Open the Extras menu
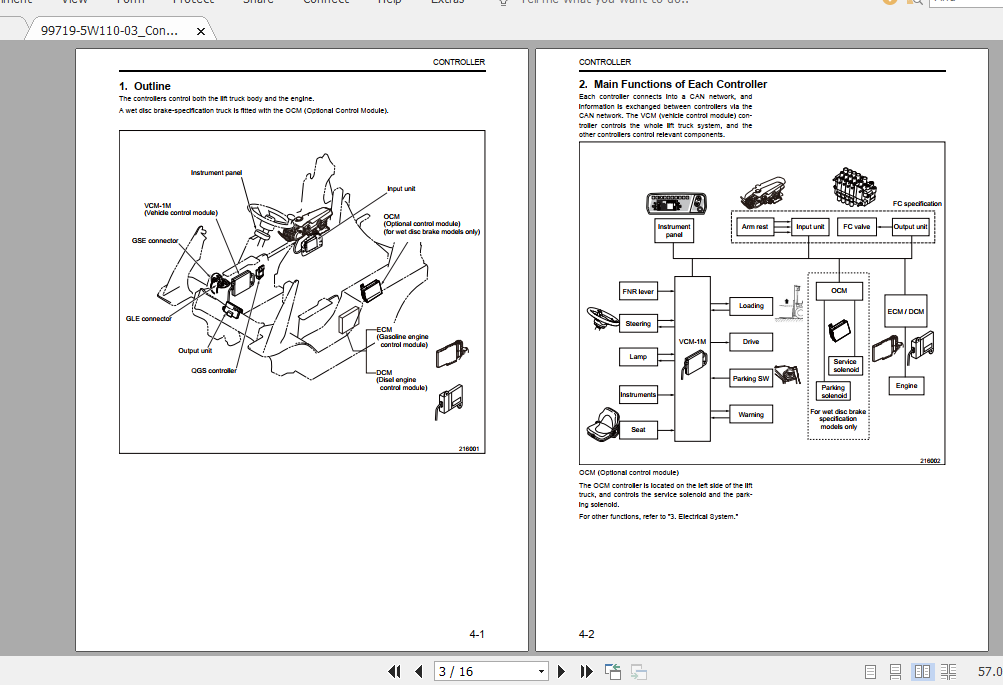 [447, 3]
